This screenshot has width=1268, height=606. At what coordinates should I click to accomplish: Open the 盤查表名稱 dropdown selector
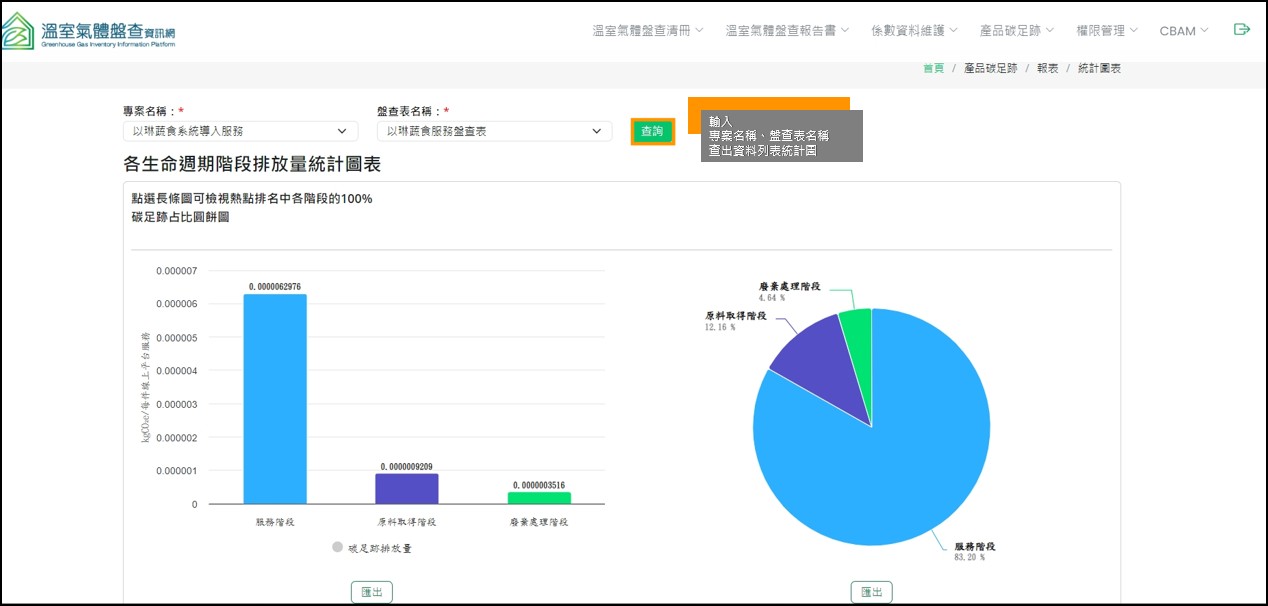click(494, 131)
